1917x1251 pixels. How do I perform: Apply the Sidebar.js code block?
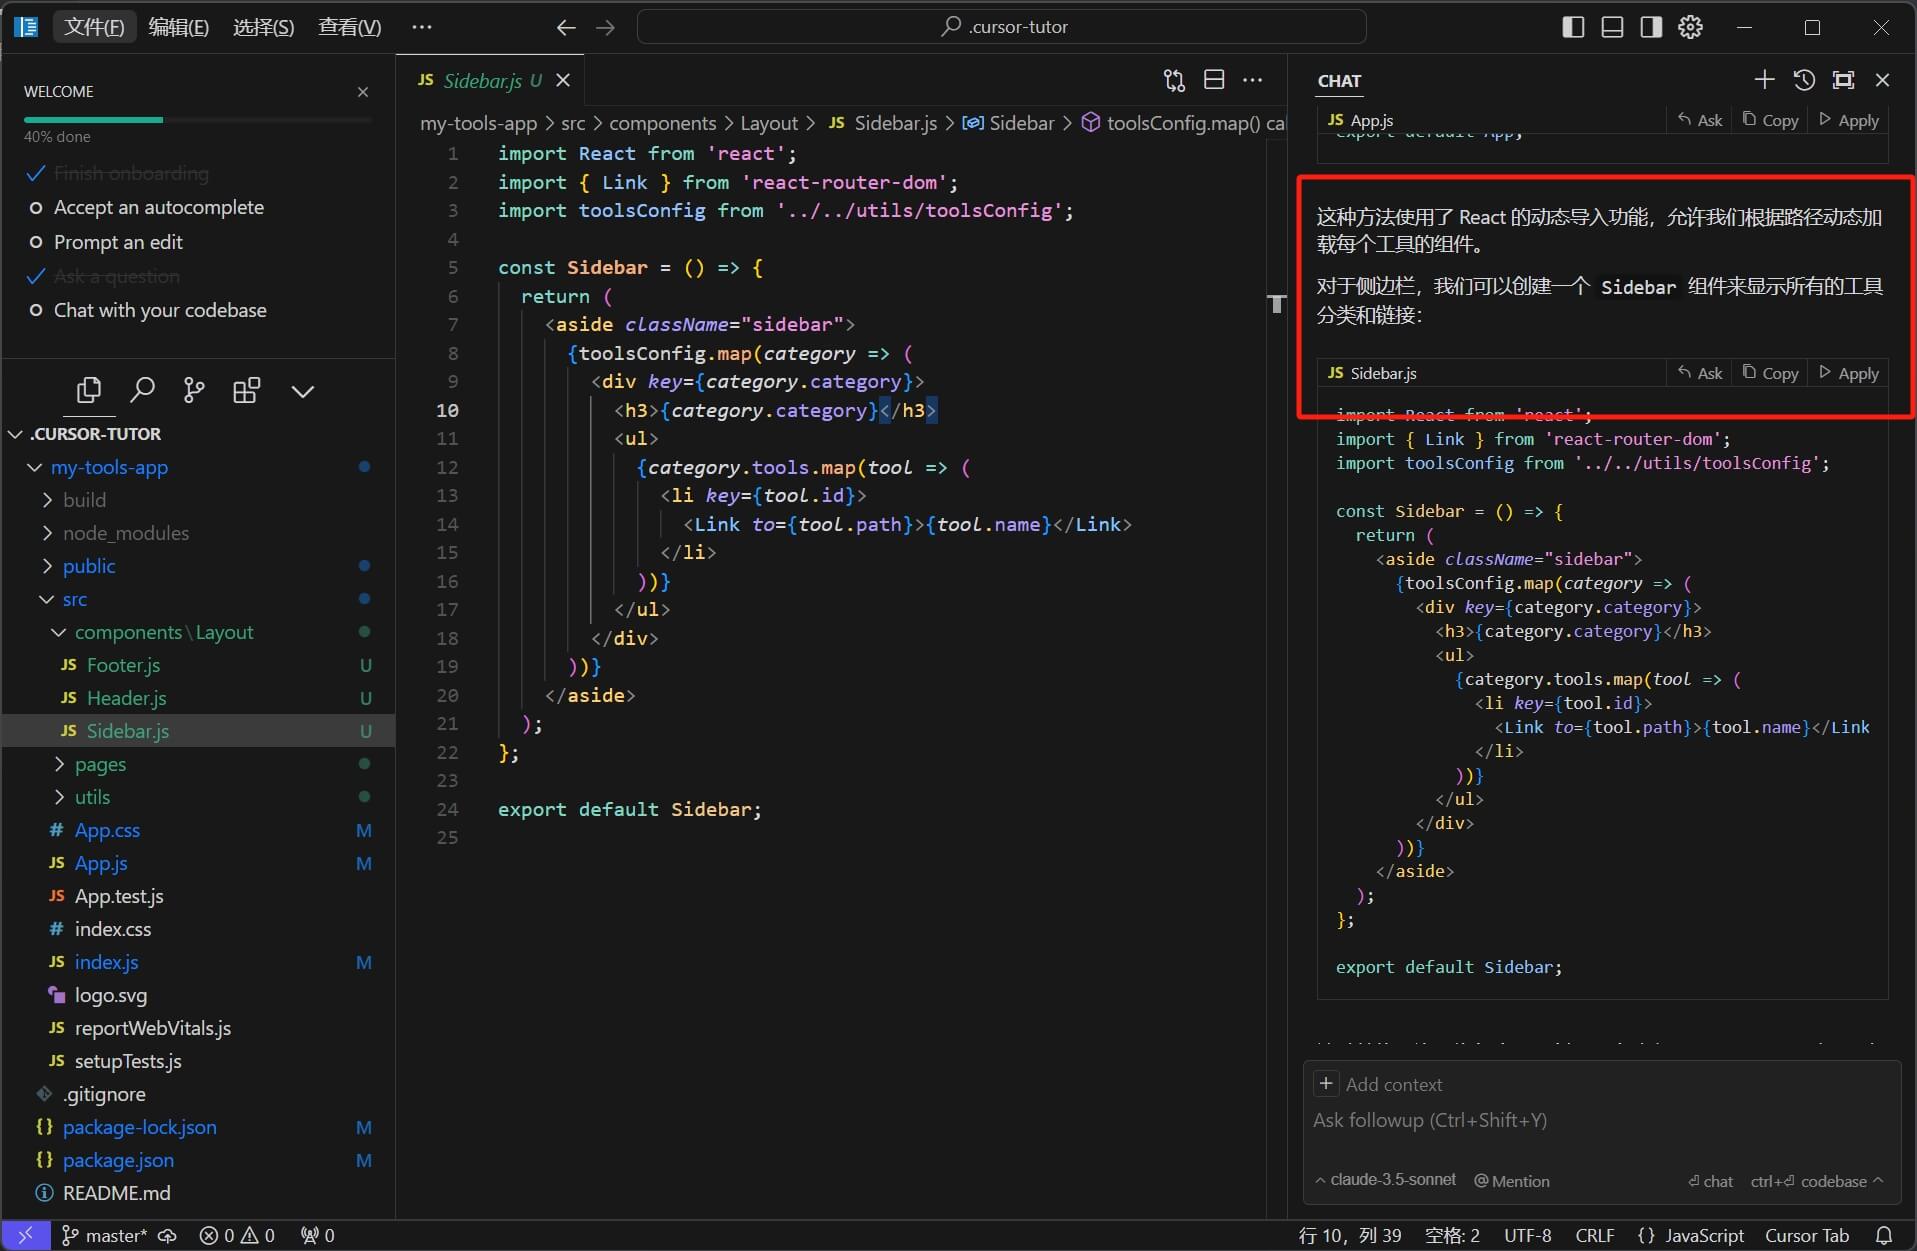click(x=1849, y=373)
